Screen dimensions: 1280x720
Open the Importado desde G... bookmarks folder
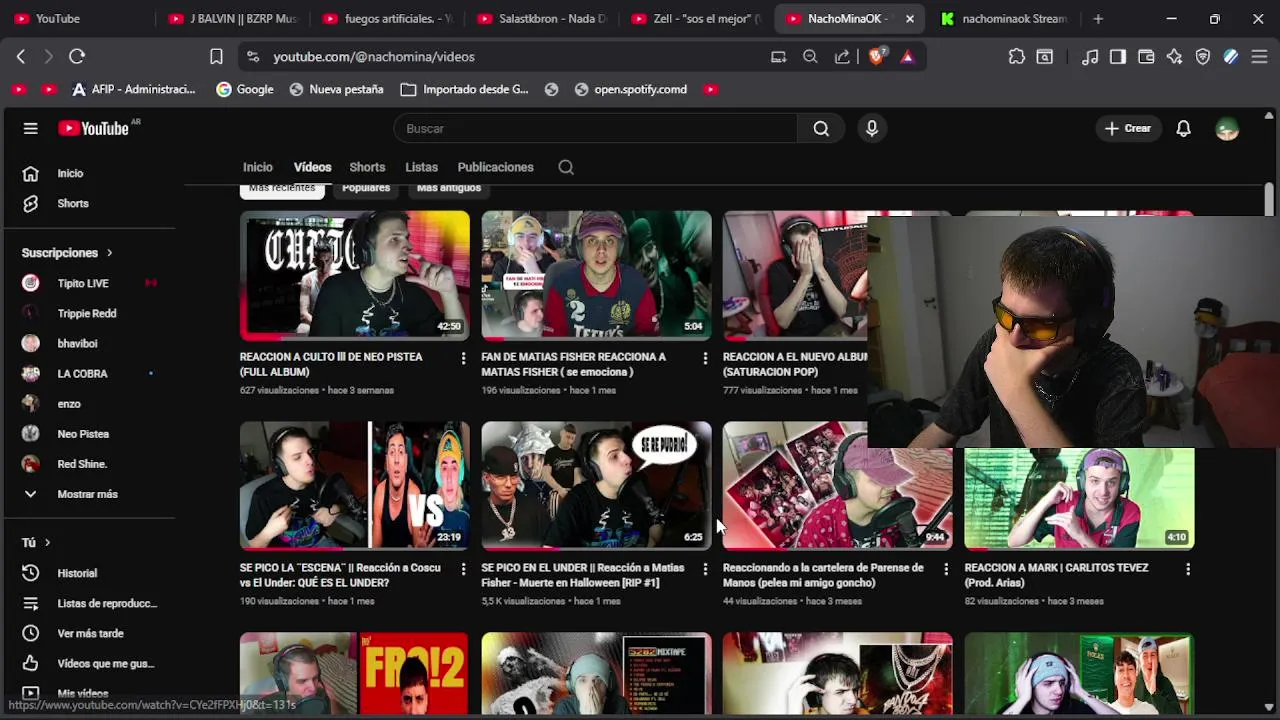[x=464, y=89]
